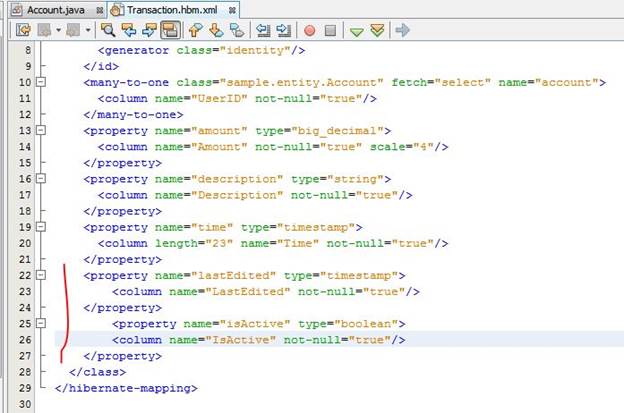Image resolution: width=624 pixels, height=413 pixels.
Task: Click the </class> closing tag
Action: click(98, 372)
